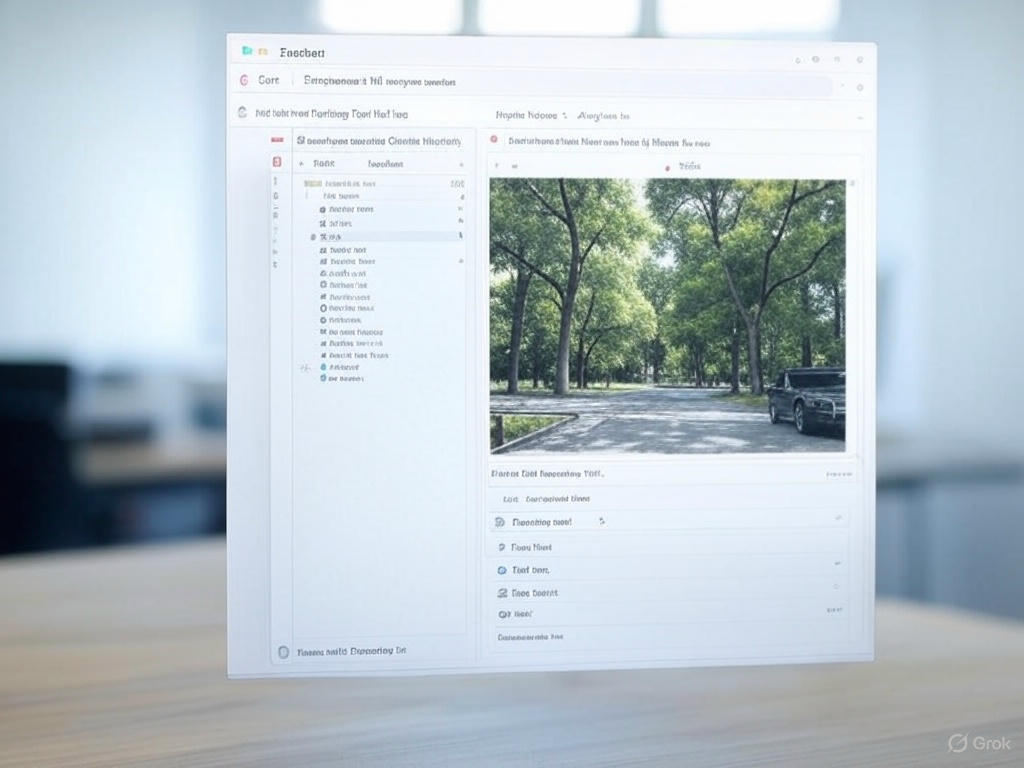
Task: Click the red dot icon in preview panel header
Action: (x=494, y=141)
